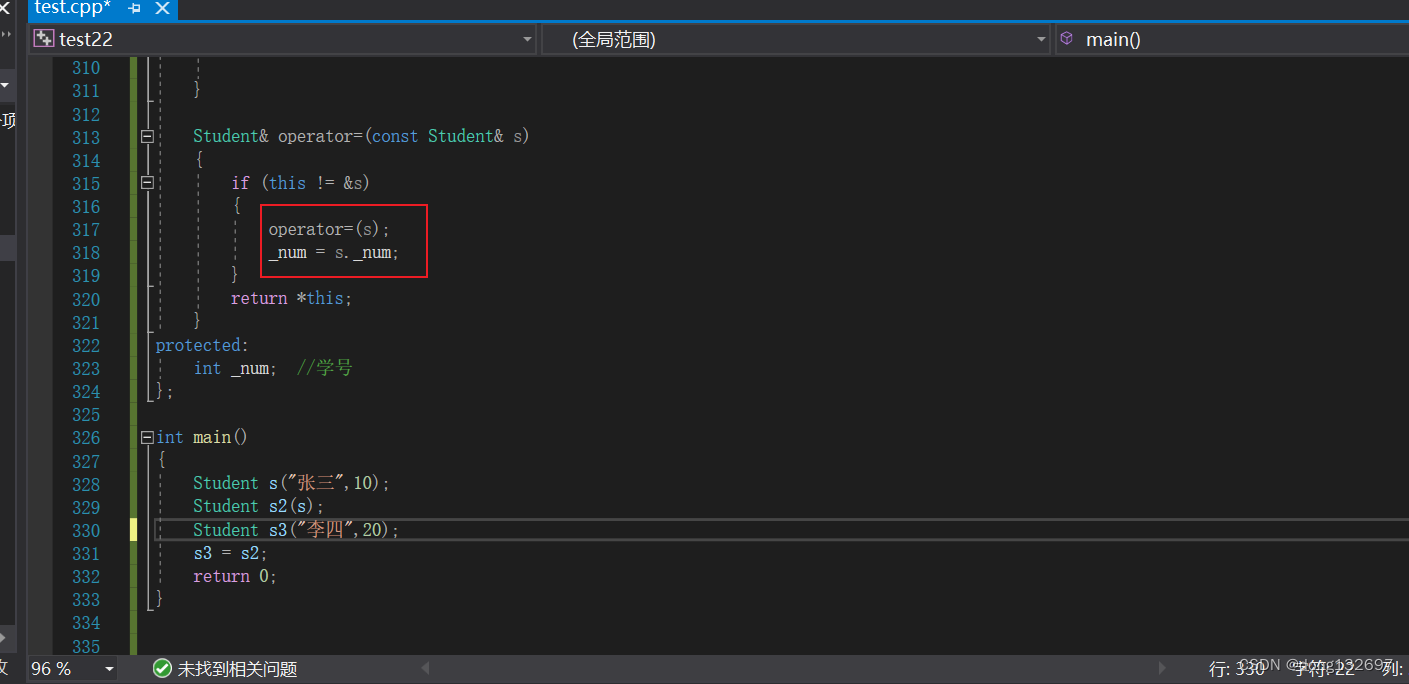Click the test22 project icon
Screen dimensions: 1409x684
pos(43,39)
